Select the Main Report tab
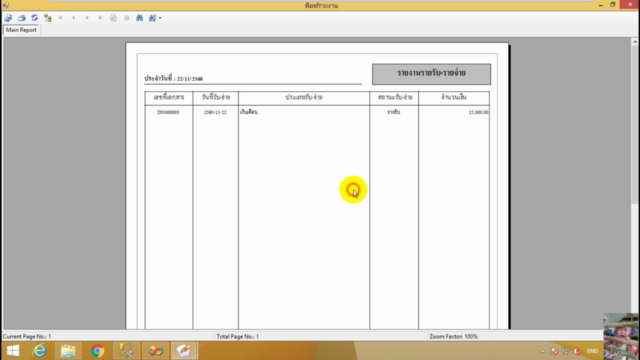 [x=21, y=30]
